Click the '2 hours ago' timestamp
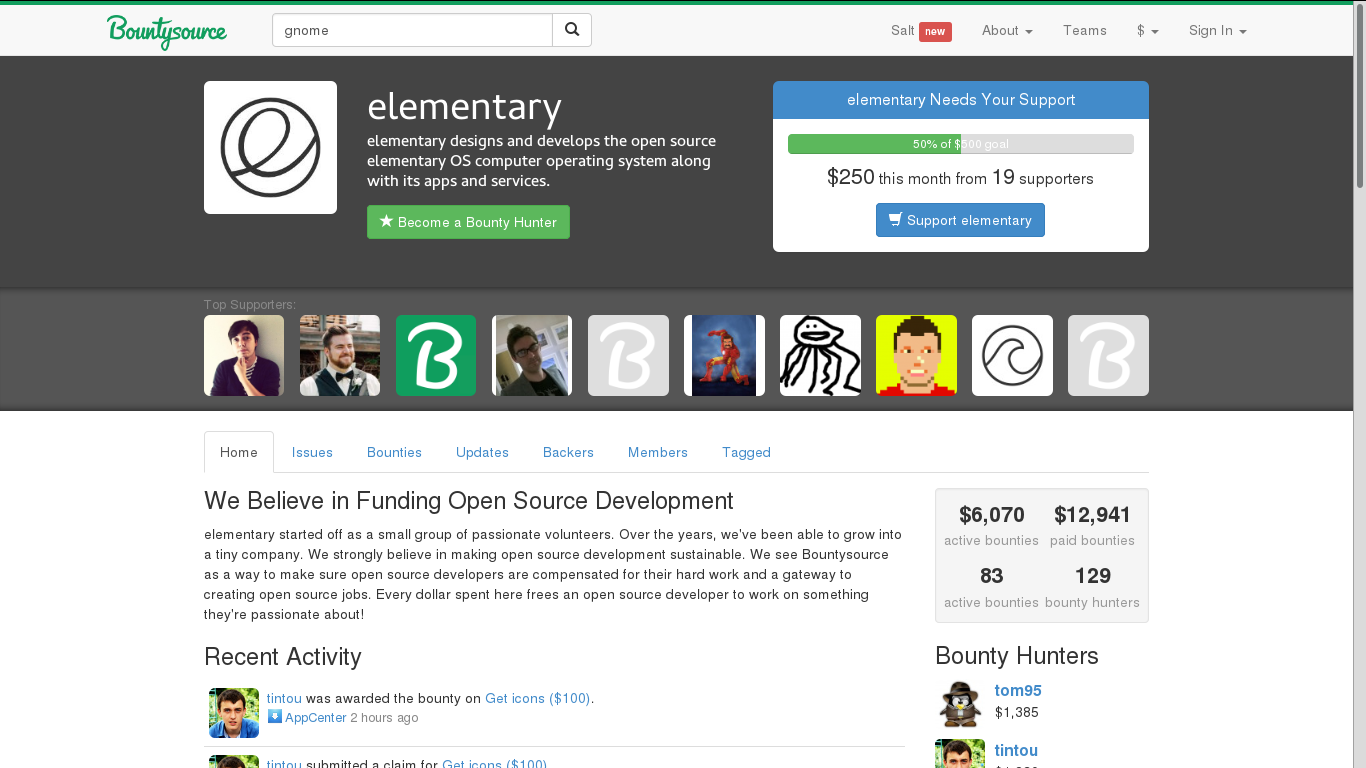The height and width of the screenshot is (768, 1366). pos(384,717)
